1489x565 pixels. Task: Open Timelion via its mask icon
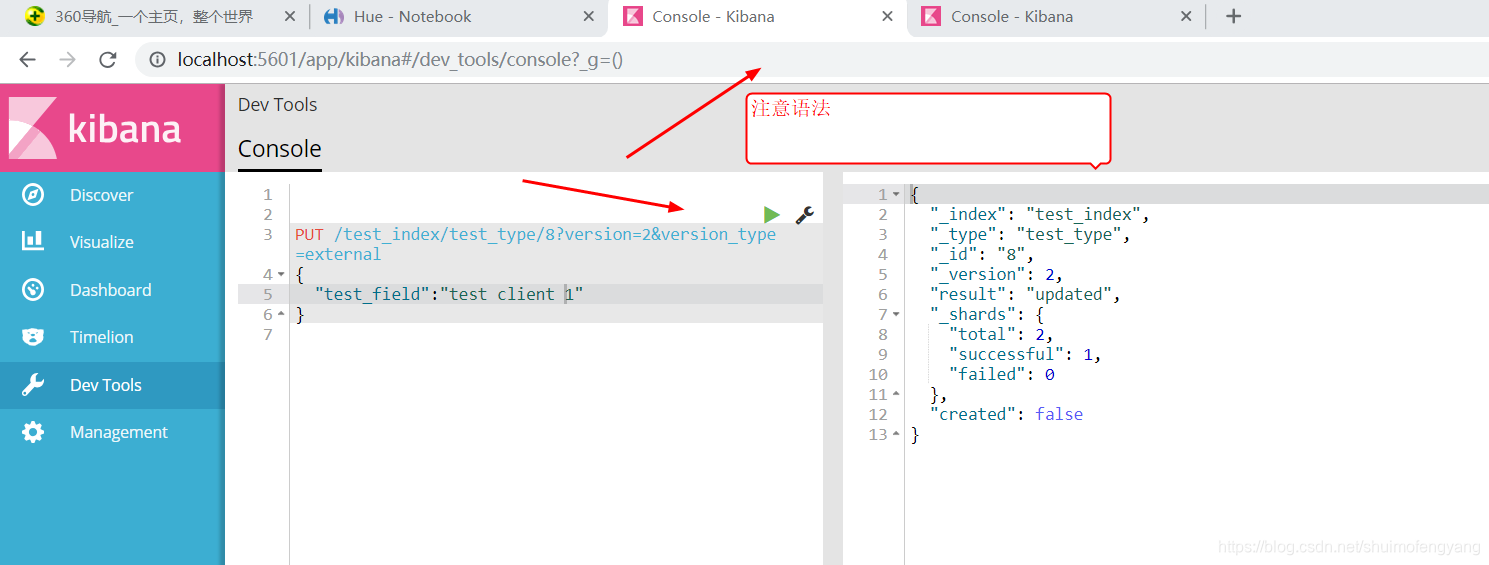33,337
